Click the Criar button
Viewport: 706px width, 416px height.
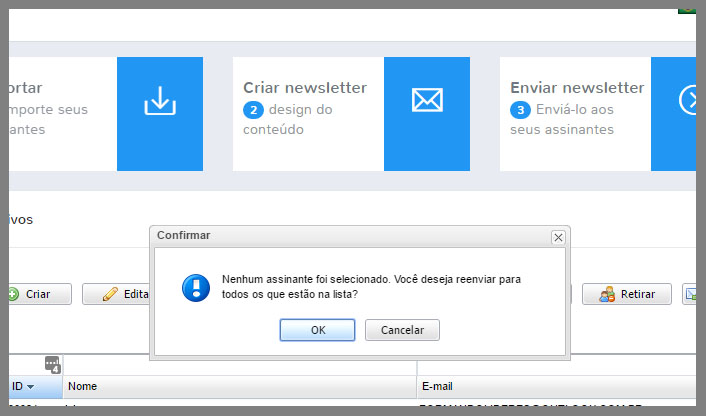coord(38,294)
